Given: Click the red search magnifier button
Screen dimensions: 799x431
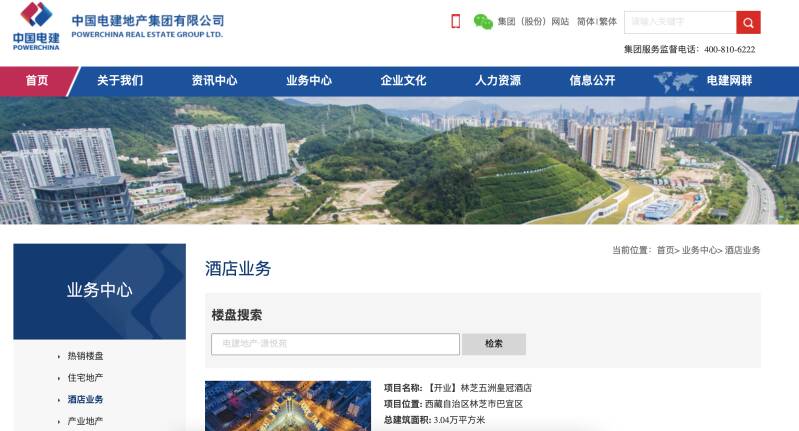Looking at the screenshot, I should (748, 22).
